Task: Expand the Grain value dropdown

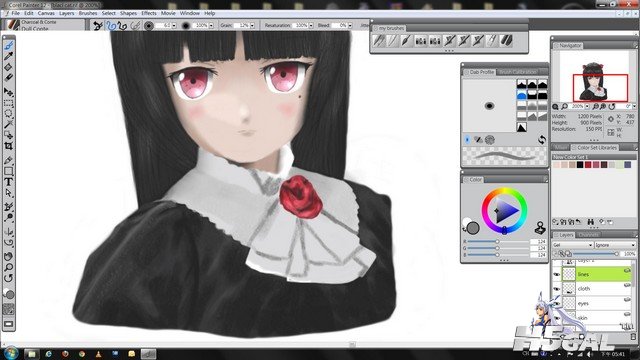Action: (x=252, y=26)
